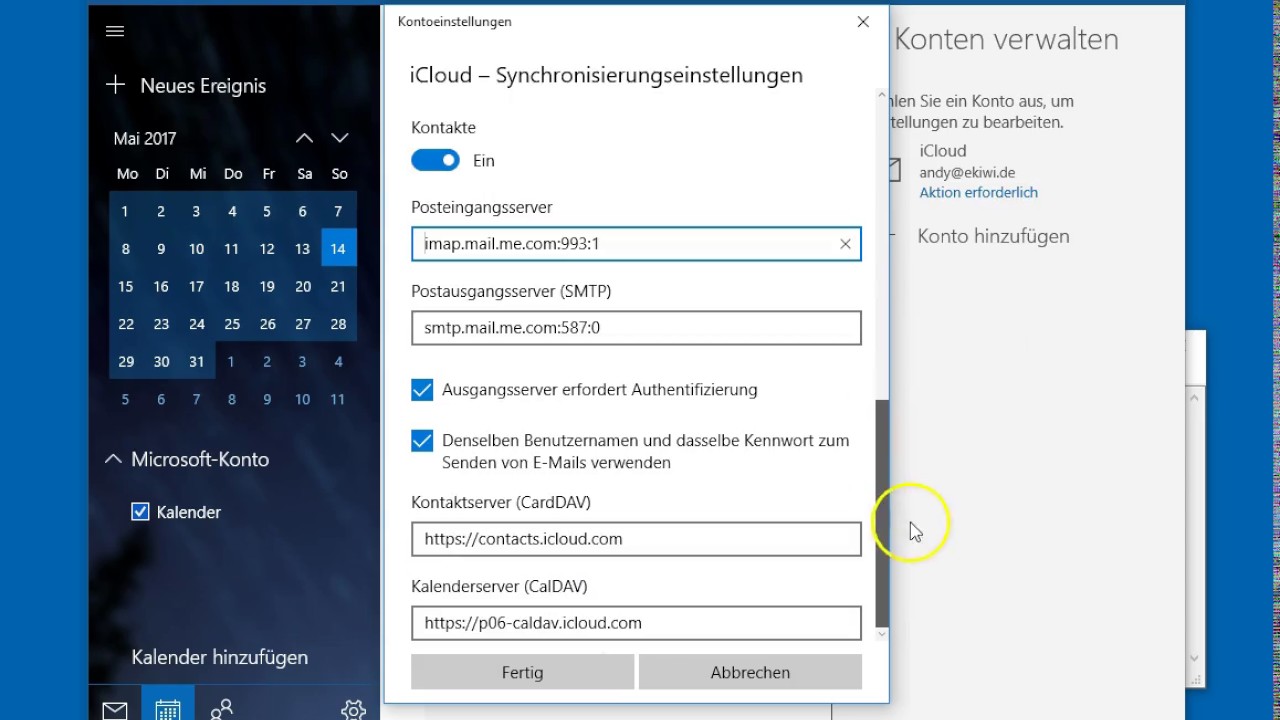1280x720 pixels.
Task: Click the dialog scrollbar up arrow
Action: click(x=881, y=96)
